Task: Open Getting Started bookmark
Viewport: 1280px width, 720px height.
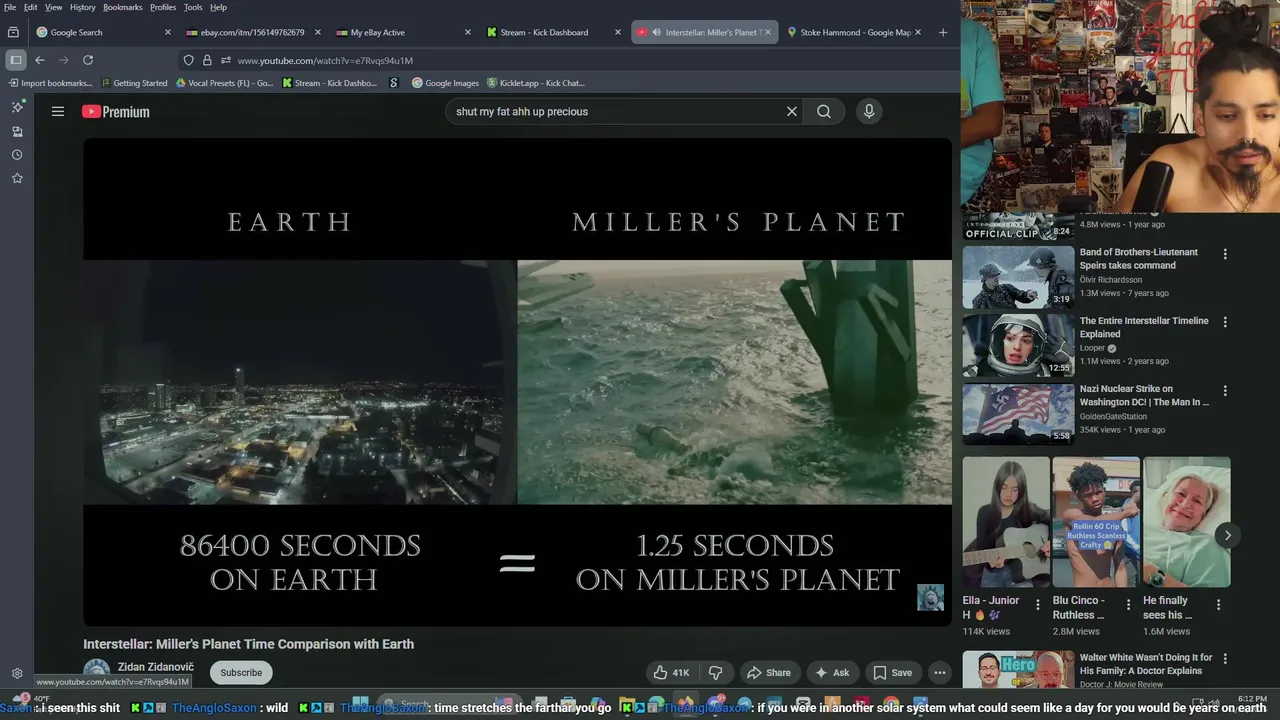Action: (134, 83)
